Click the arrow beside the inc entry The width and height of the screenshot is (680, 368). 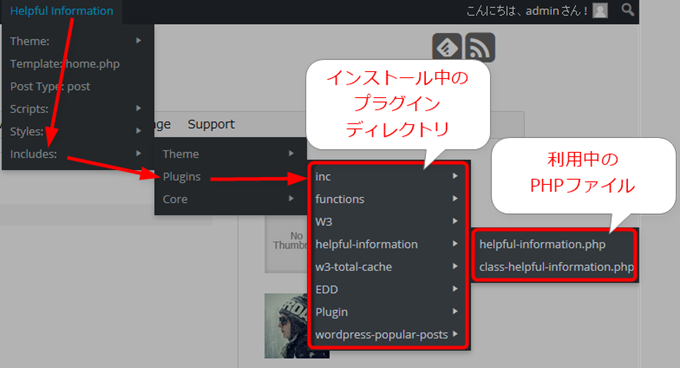click(455, 176)
